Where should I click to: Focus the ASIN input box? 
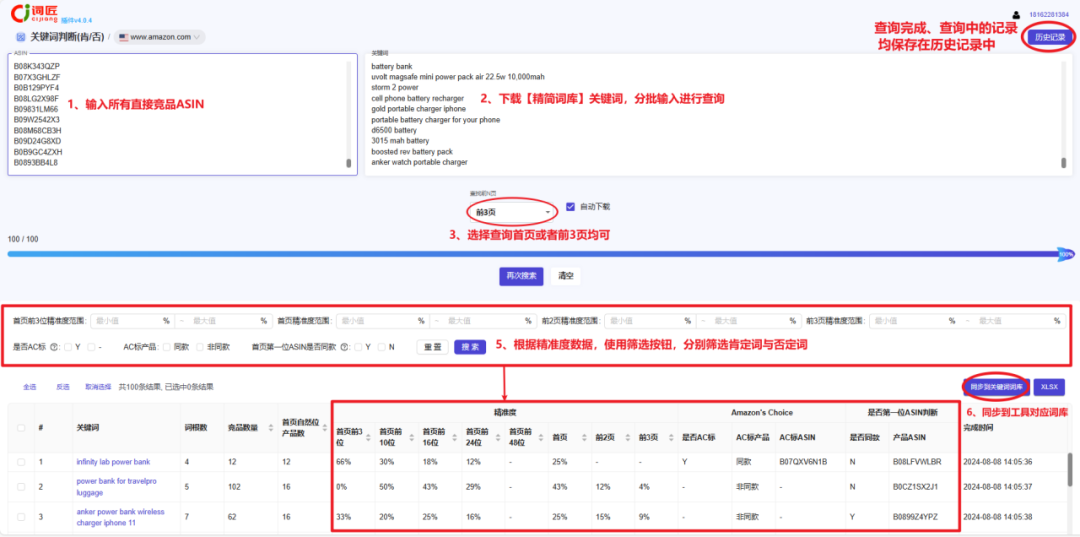click(183, 114)
